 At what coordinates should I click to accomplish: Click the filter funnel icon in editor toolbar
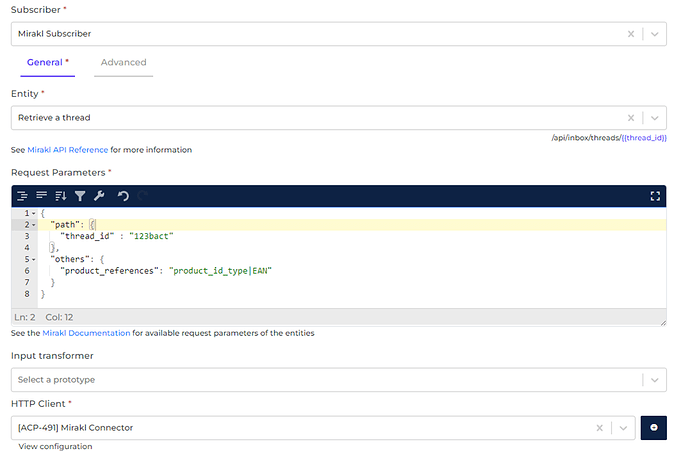(x=80, y=196)
